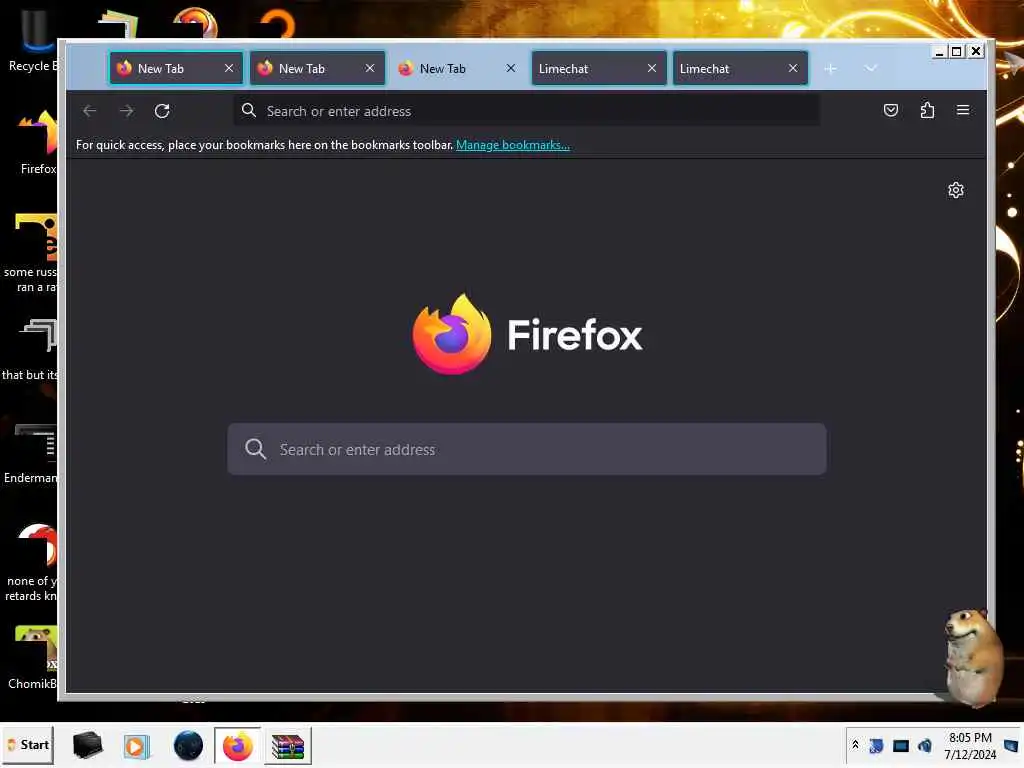Screen dimensions: 1024x768
Task: Open the dark globe taskbar app
Action: pos(188,746)
